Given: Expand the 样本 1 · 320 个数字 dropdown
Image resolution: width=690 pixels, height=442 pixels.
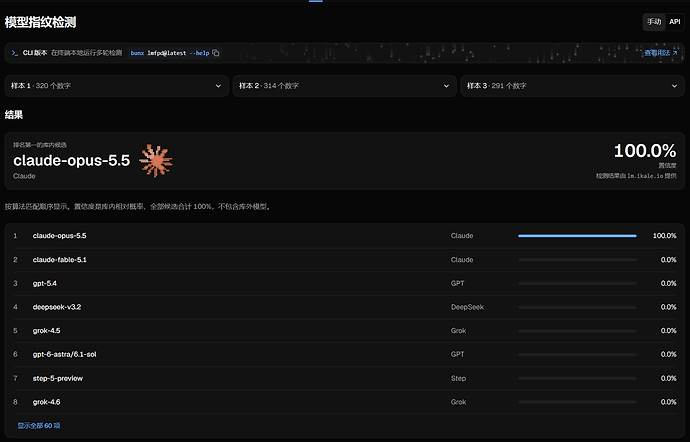Looking at the screenshot, I should tap(117, 86).
